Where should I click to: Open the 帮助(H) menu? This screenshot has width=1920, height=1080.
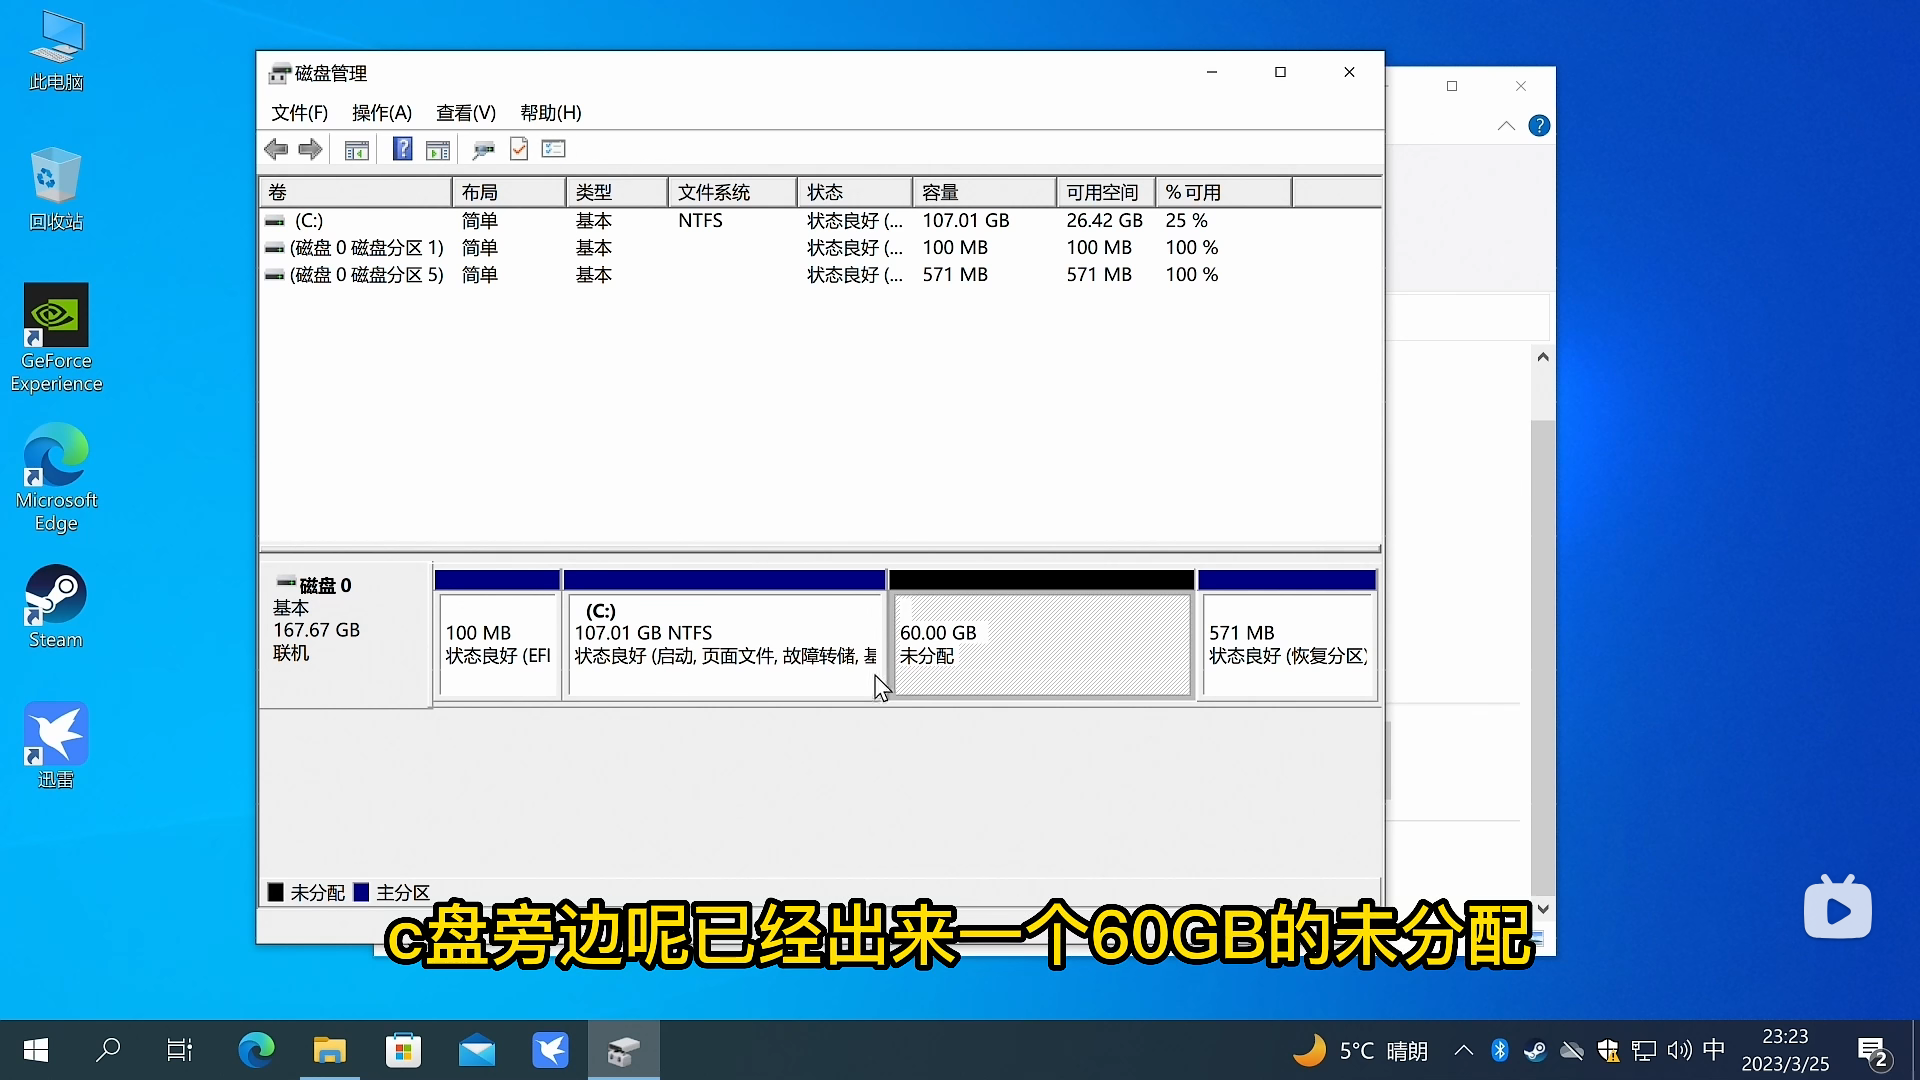click(550, 113)
